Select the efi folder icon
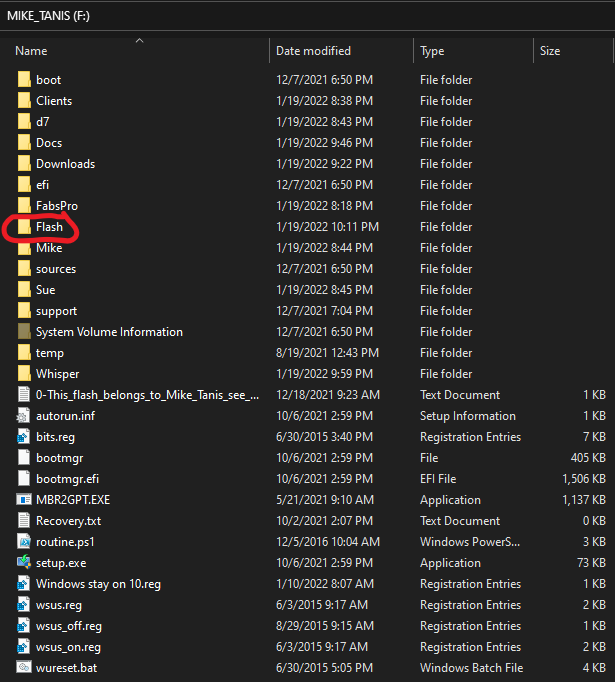 click(24, 184)
